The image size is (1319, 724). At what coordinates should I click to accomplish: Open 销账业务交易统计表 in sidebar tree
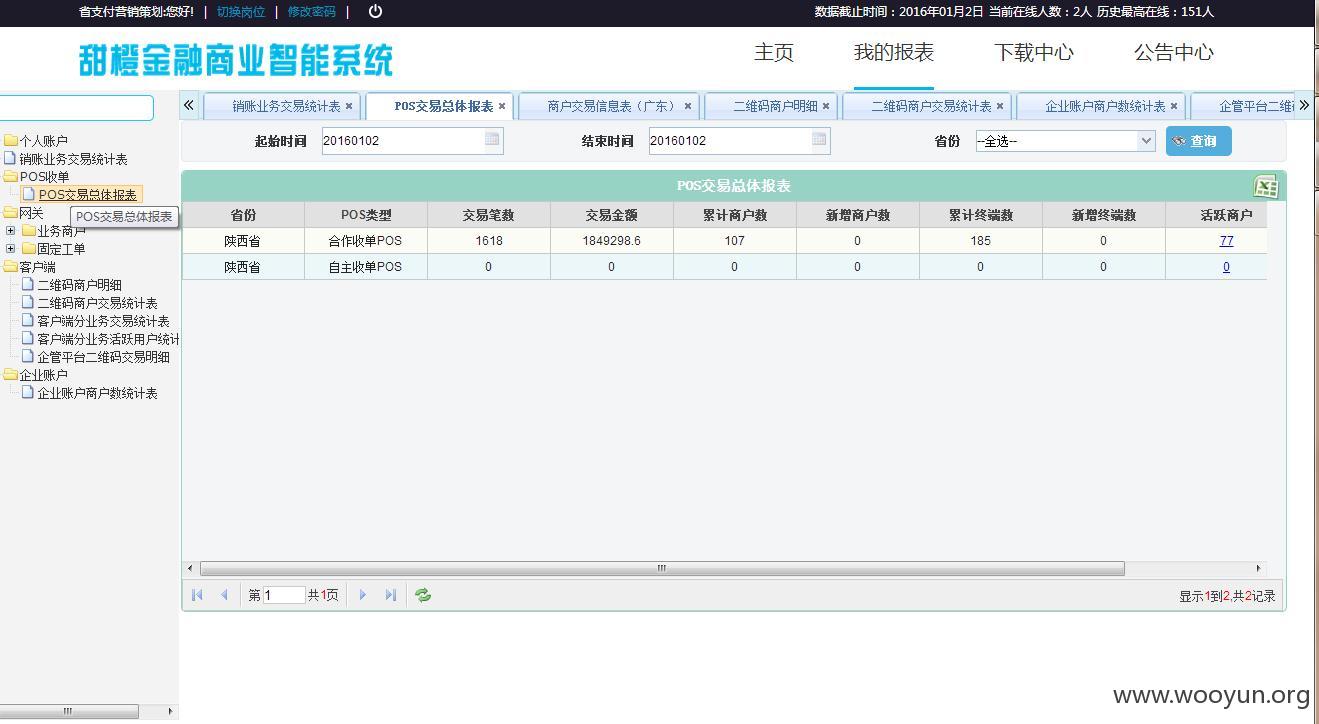(x=73, y=159)
